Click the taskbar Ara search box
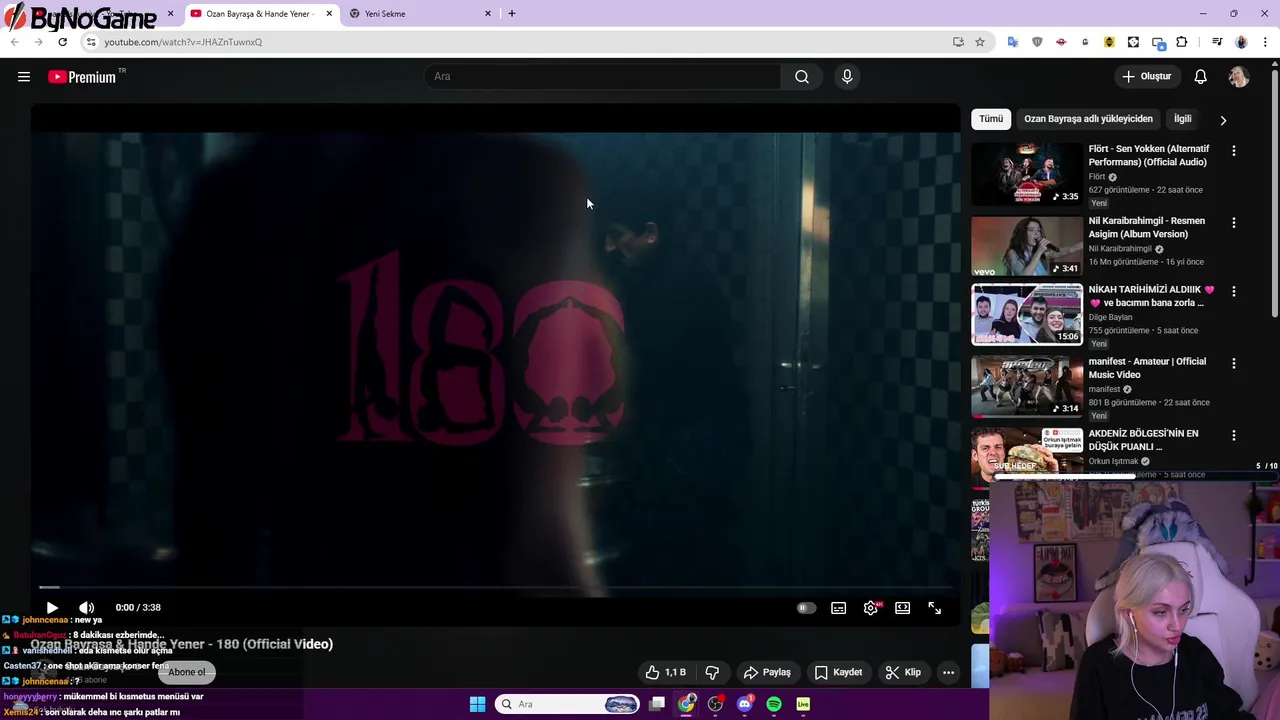 568,705
